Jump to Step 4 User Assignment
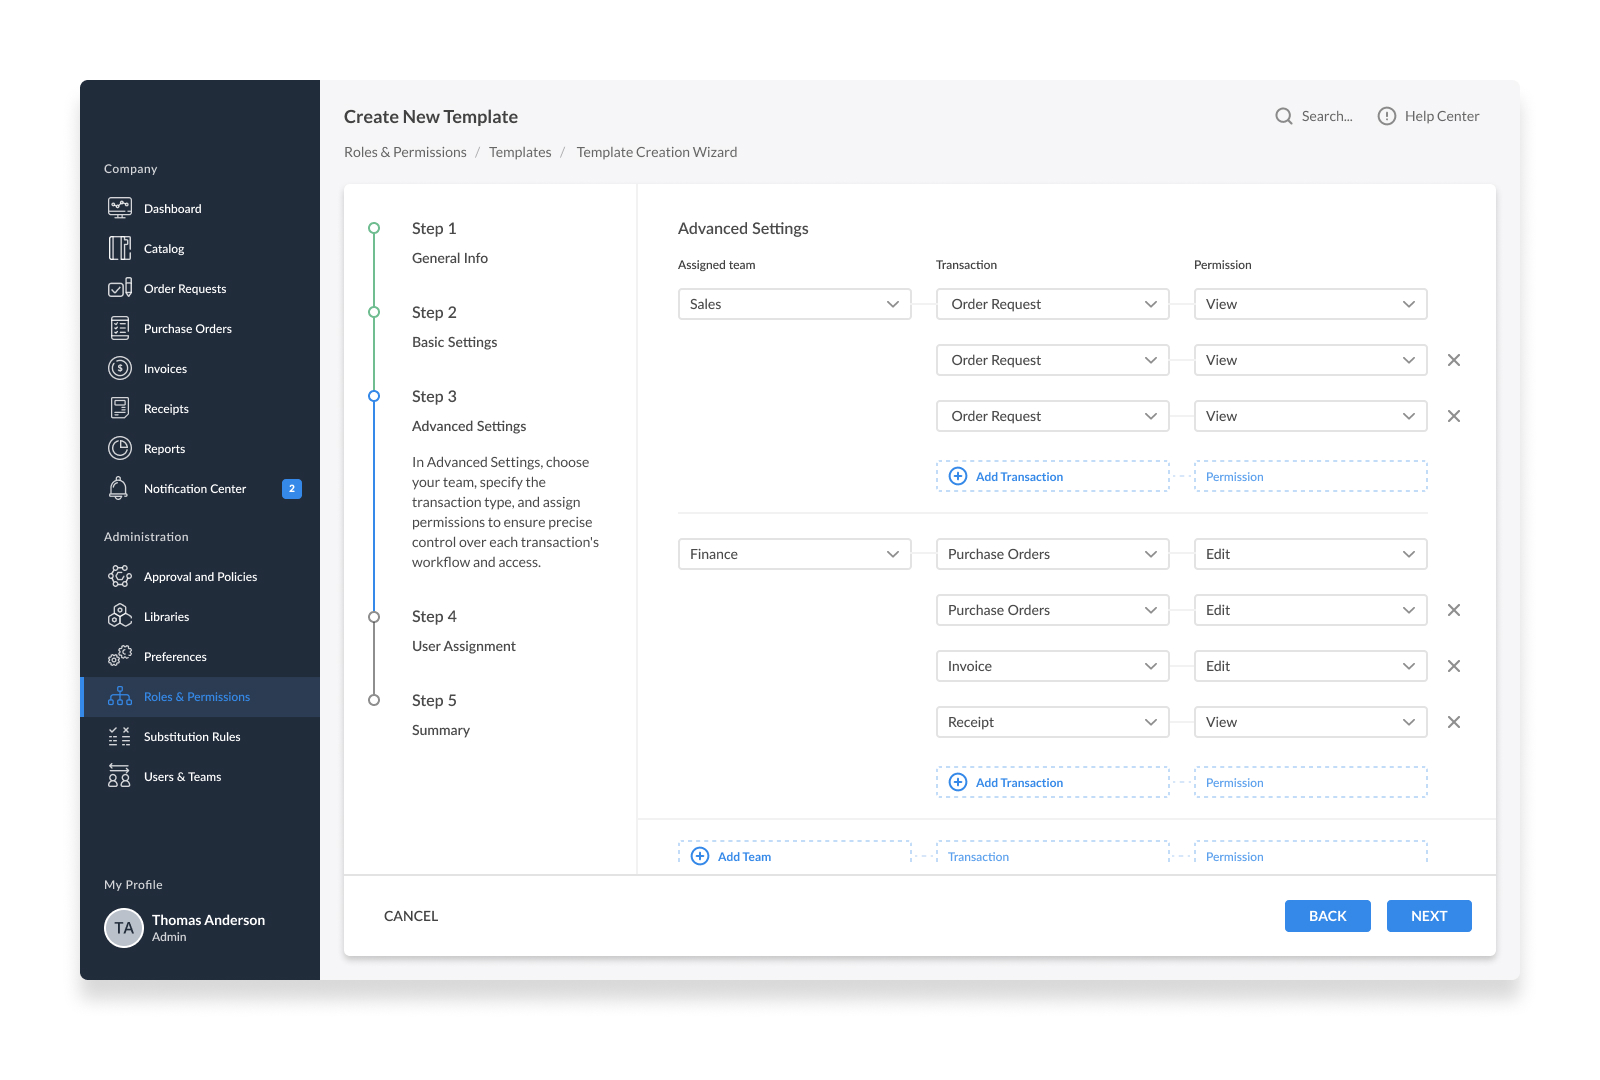Viewport: 1600px width, 1080px height. coord(464,631)
